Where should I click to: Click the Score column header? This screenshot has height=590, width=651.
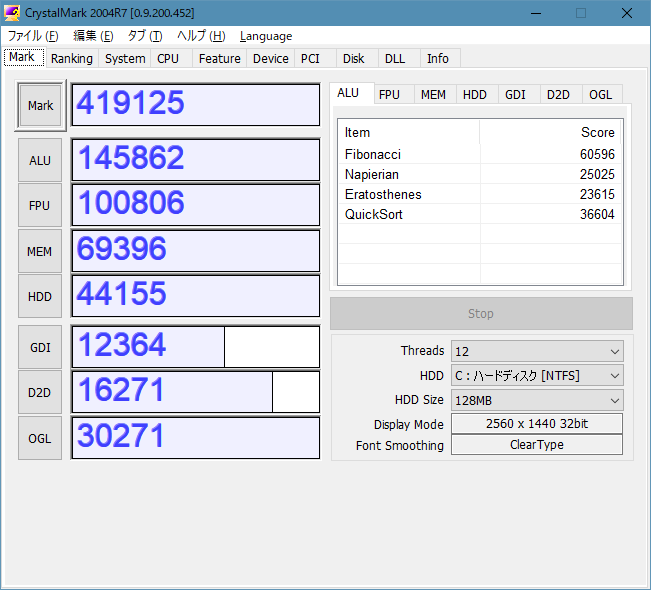[x=550, y=132]
